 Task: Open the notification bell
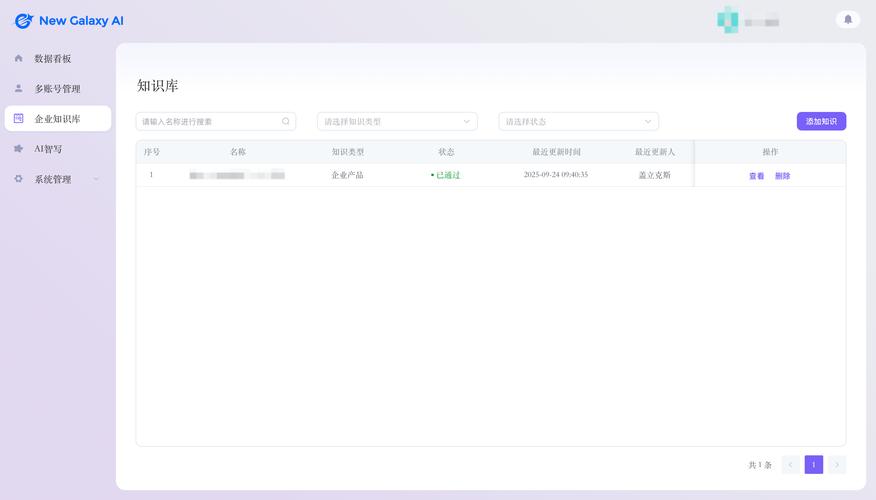point(848,20)
